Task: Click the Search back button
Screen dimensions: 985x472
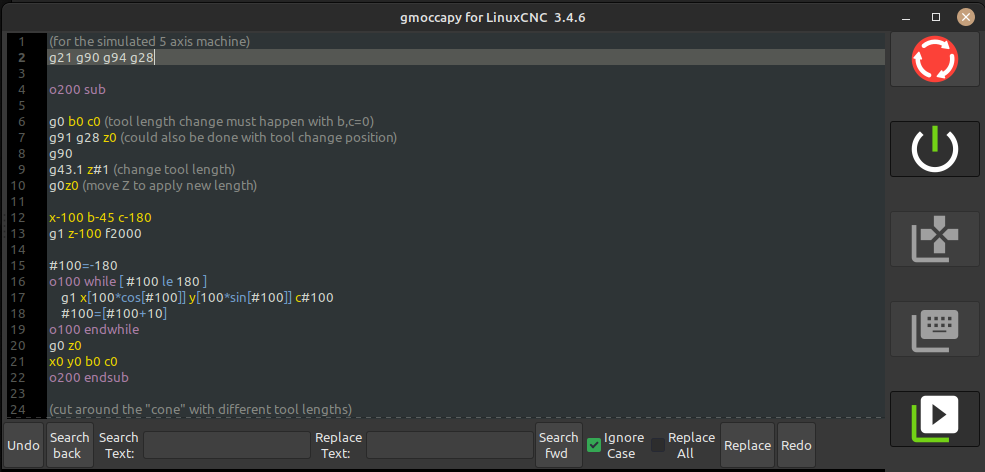Action: point(69,445)
